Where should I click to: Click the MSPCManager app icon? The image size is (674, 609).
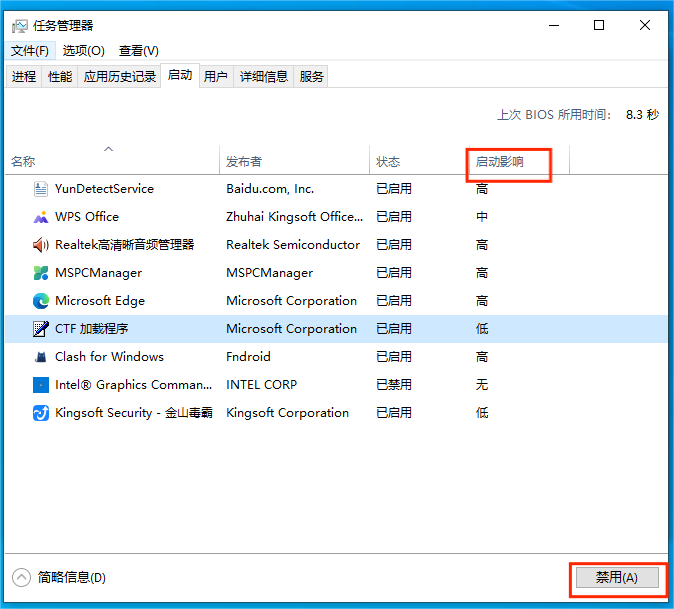pos(41,273)
